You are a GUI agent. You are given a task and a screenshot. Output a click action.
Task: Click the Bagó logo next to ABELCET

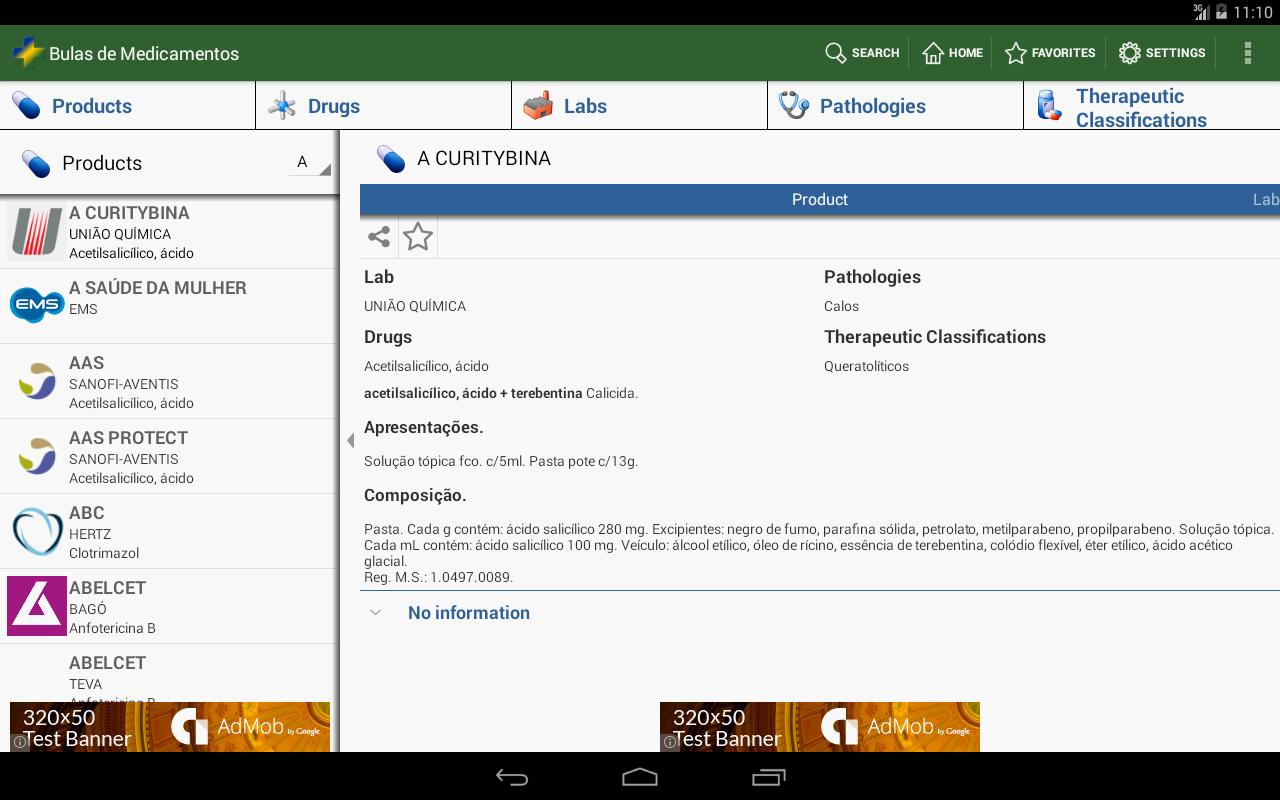37,606
